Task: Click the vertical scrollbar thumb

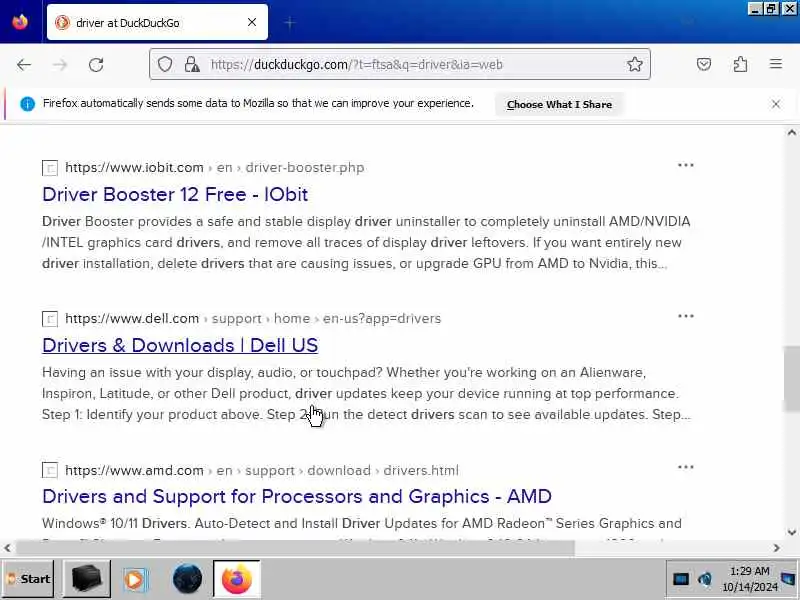Action: 791,378
